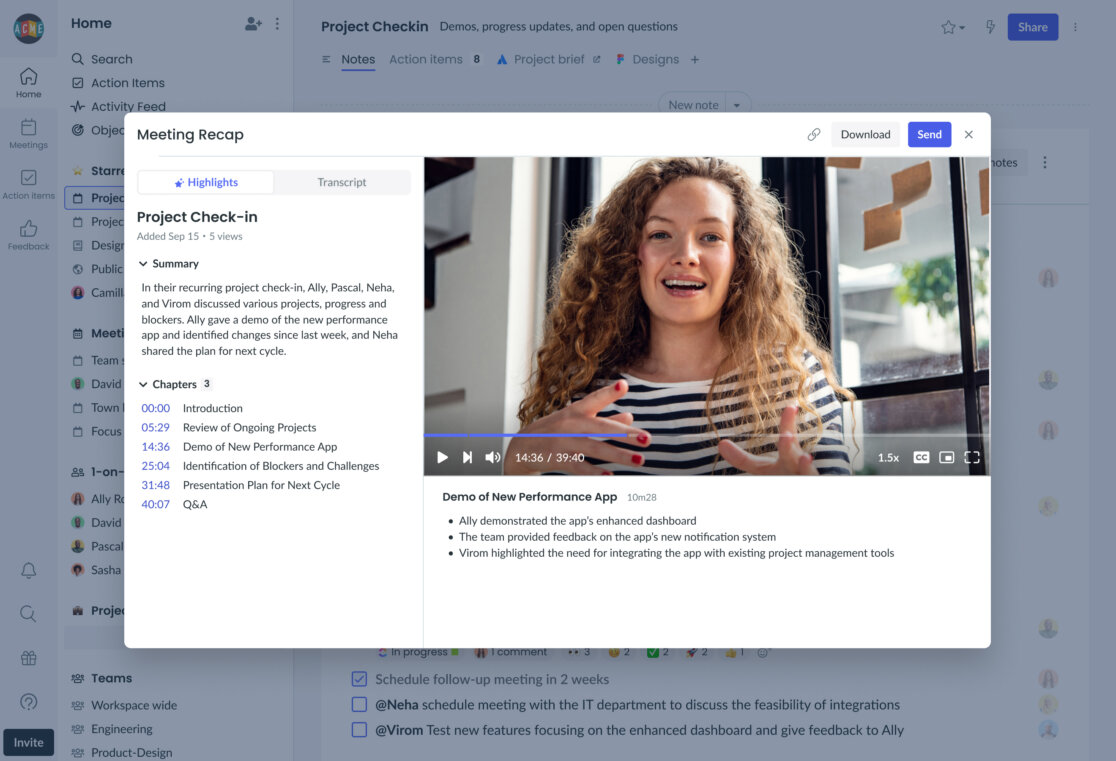Click the Invite button
The image size is (1116, 761).
(28, 742)
